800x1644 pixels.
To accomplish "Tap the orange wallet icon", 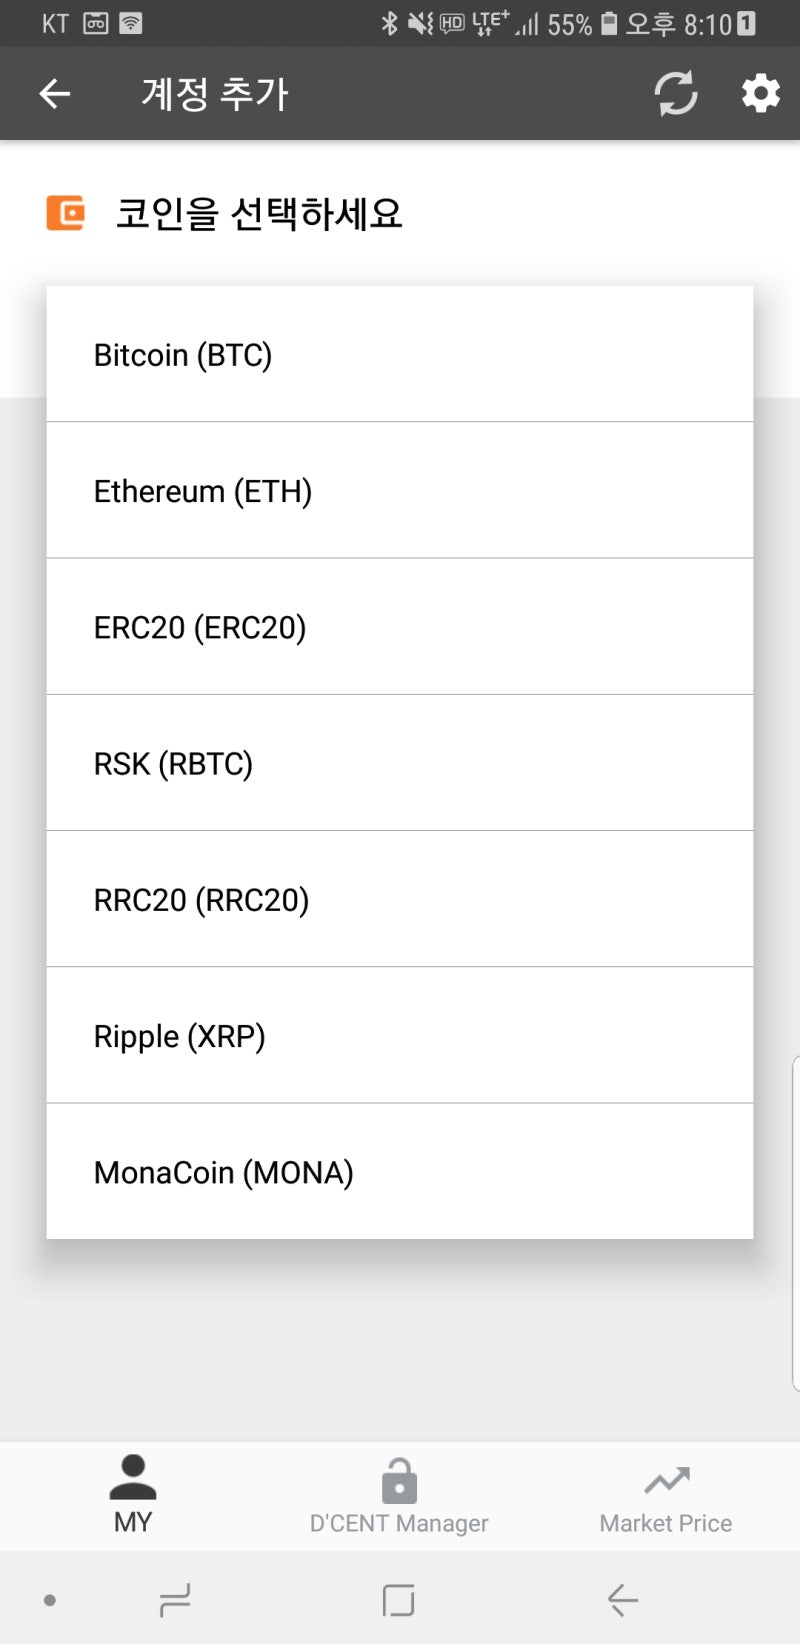I will (66, 213).
